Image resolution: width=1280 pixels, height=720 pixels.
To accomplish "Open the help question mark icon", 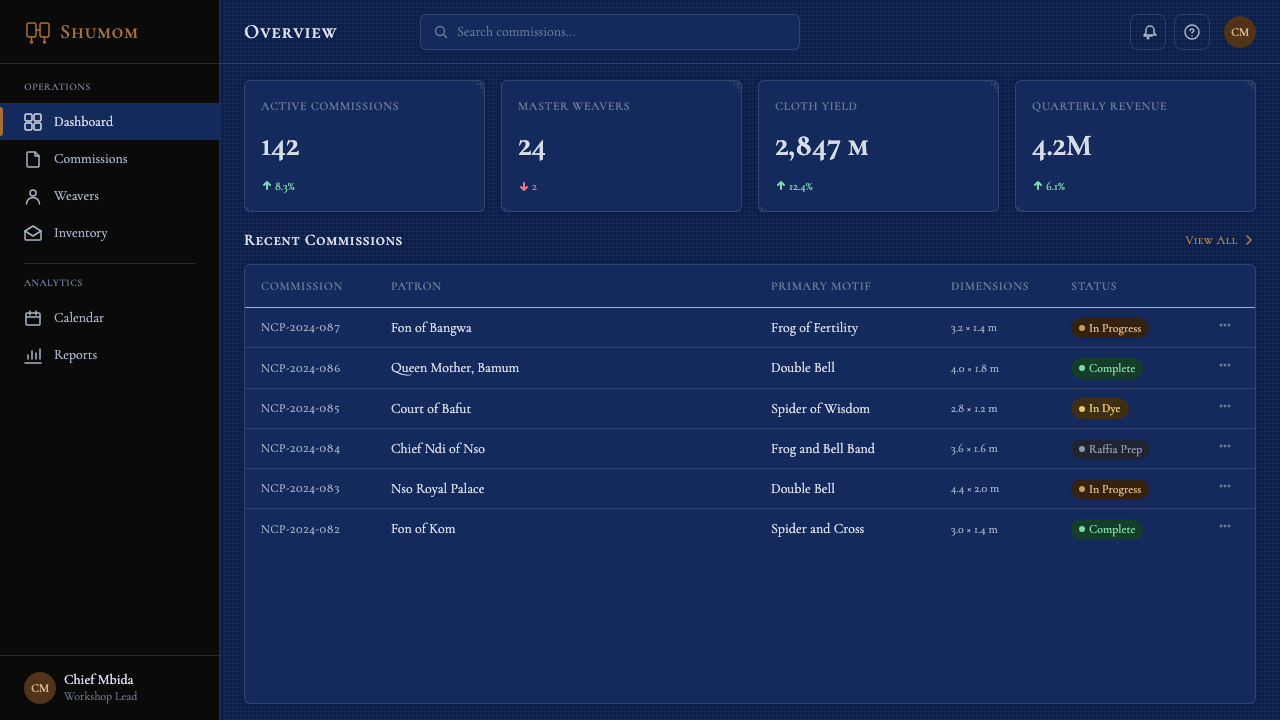I will [x=1192, y=32].
